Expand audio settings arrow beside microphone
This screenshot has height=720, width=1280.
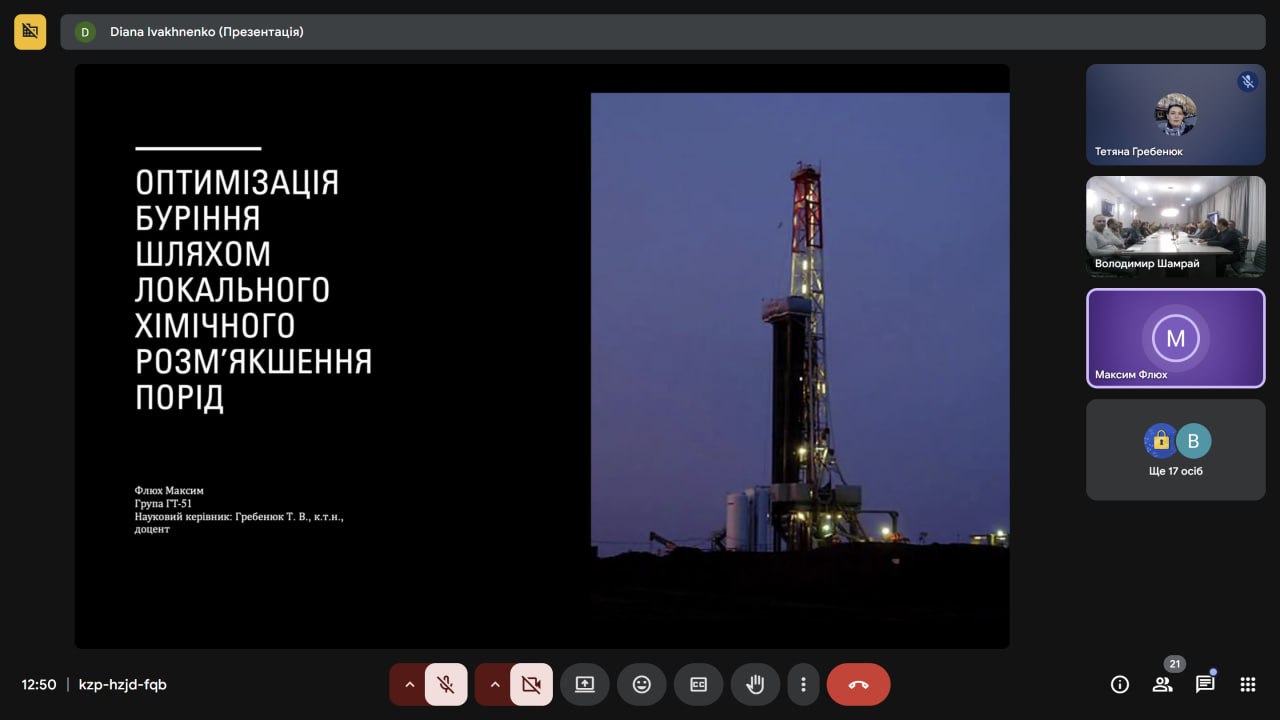tap(409, 685)
